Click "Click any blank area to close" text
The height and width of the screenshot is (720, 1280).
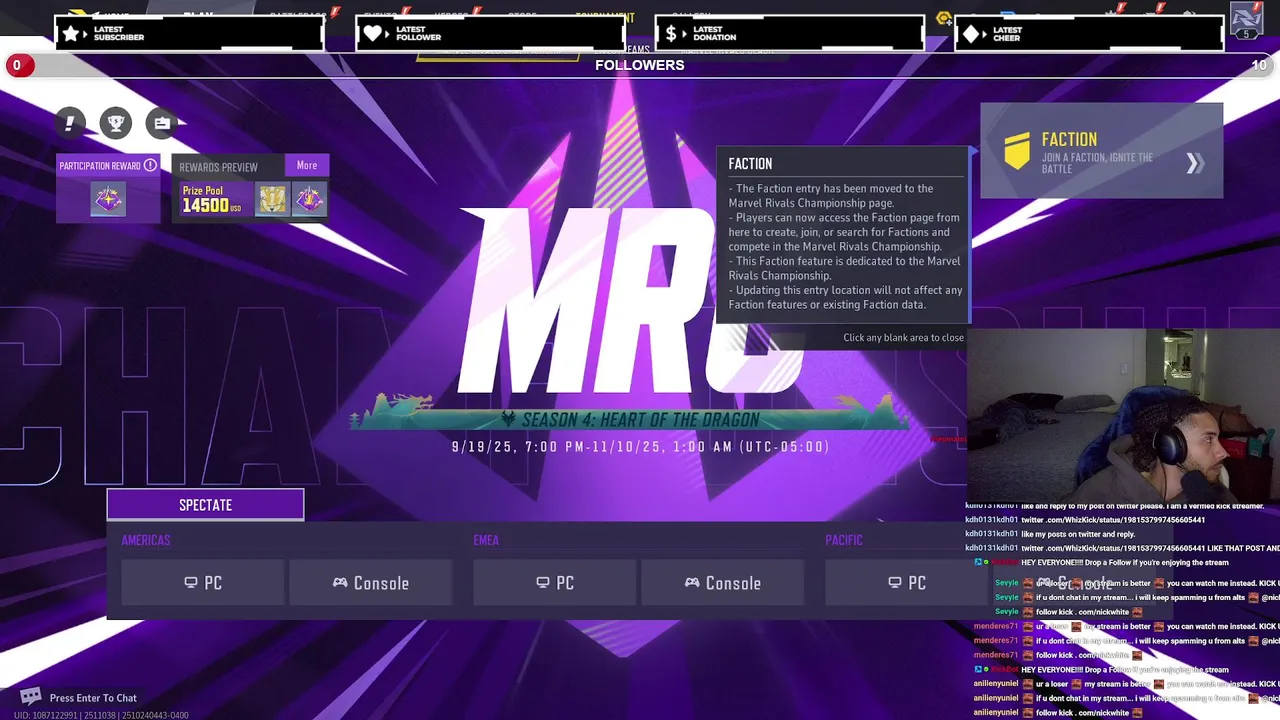coord(903,337)
